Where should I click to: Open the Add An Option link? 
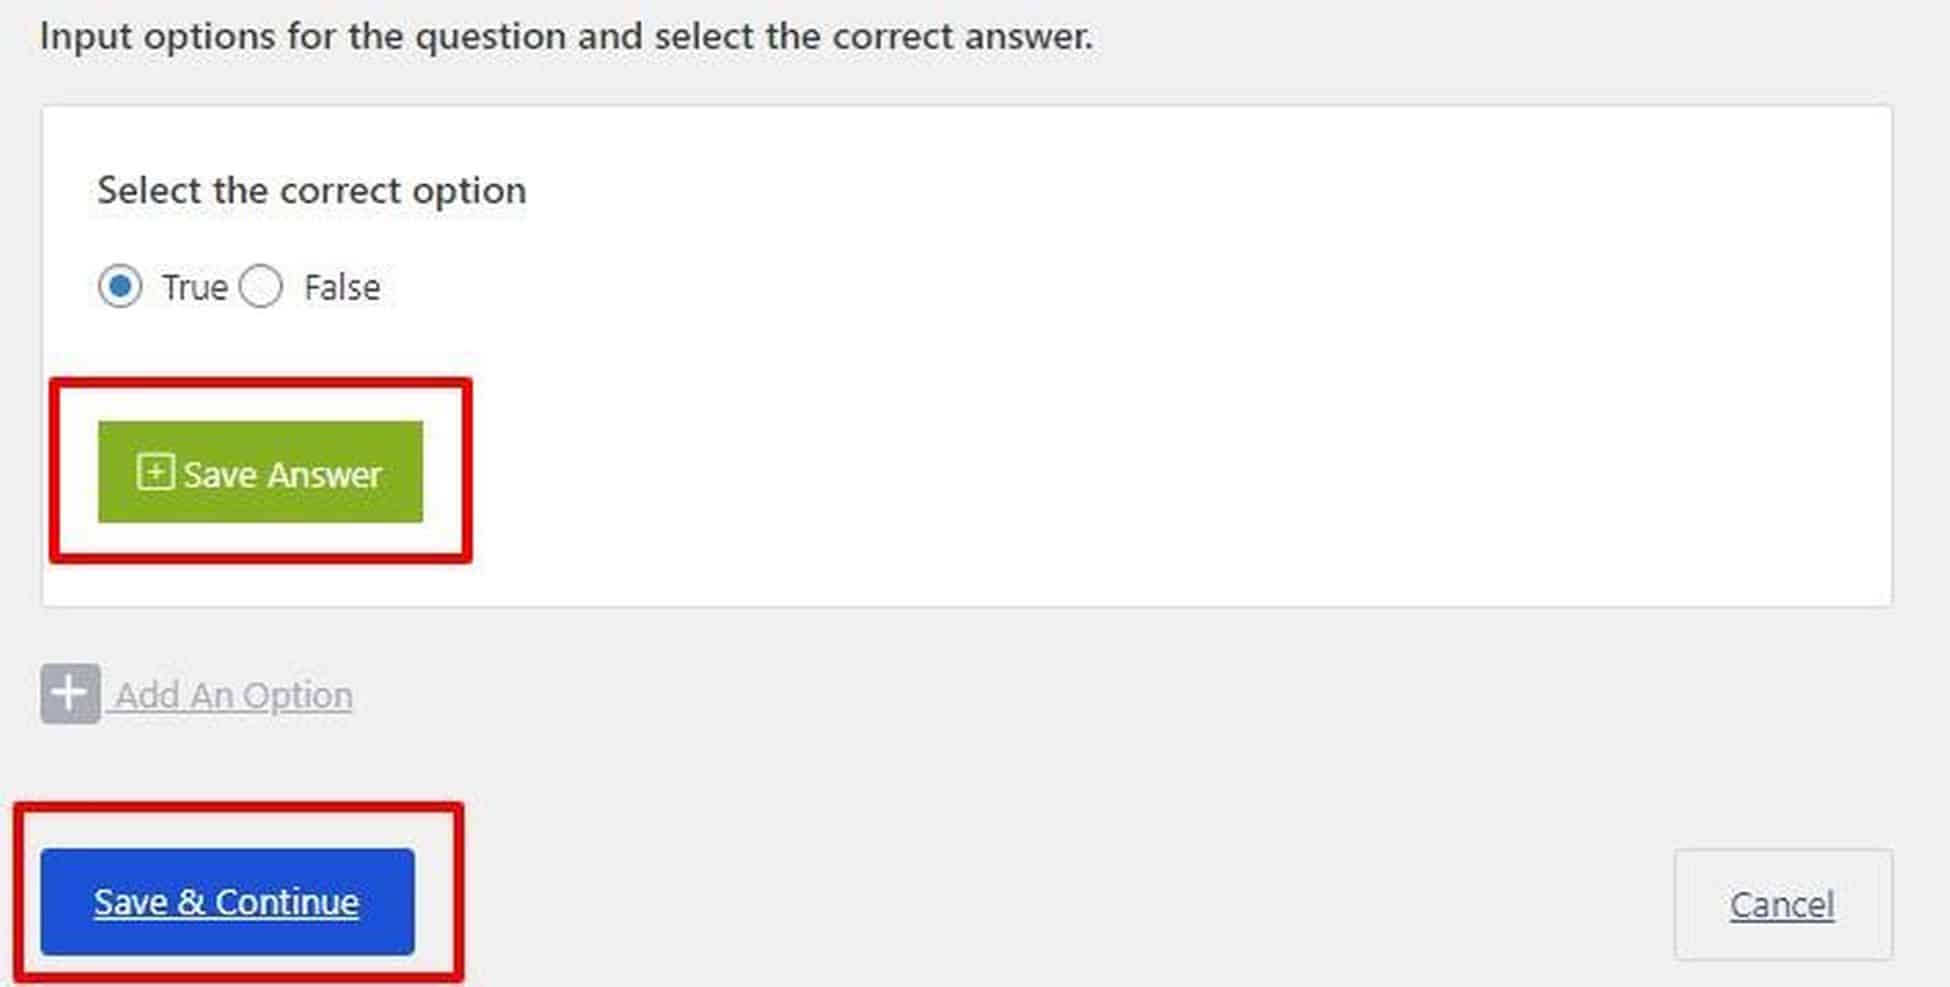point(234,695)
